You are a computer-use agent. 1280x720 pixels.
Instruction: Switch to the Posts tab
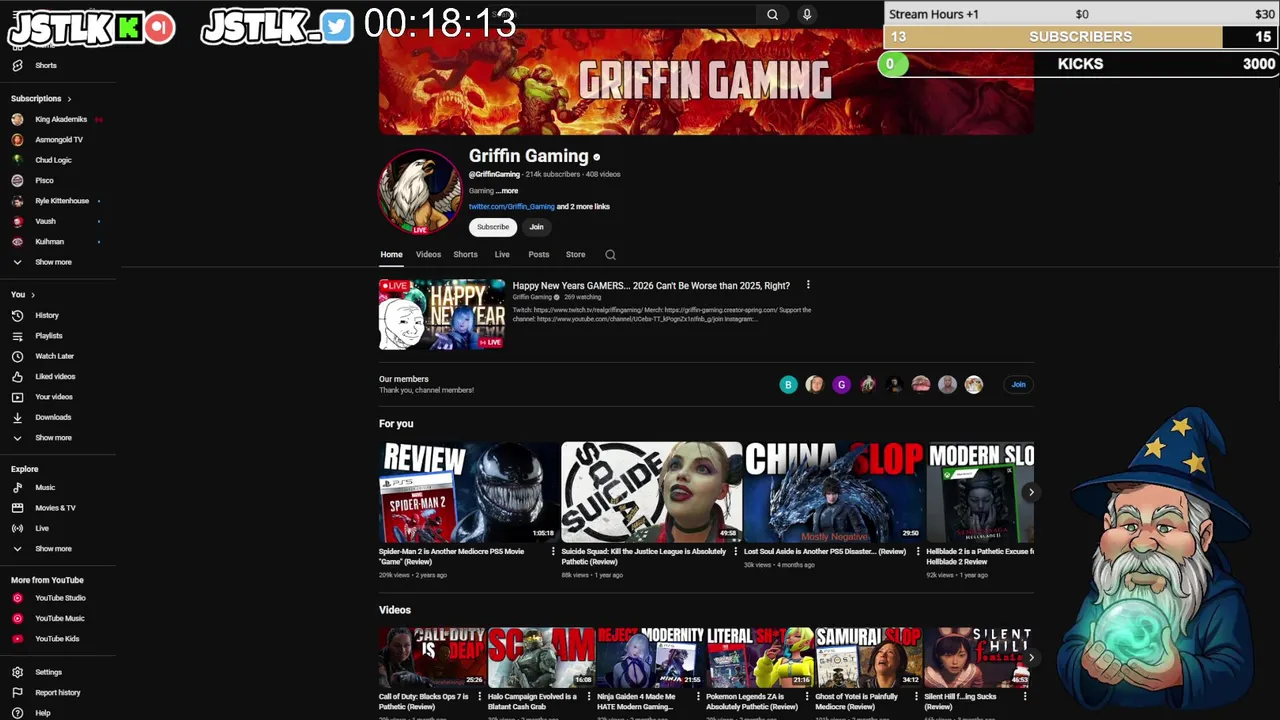(x=539, y=254)
